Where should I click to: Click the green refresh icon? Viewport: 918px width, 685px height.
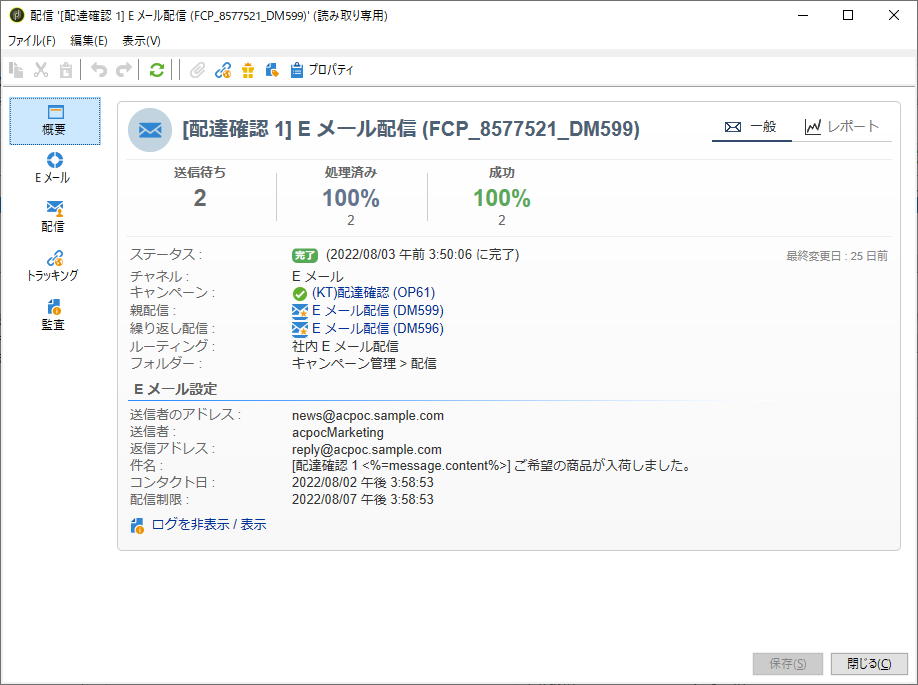click(156, 70)
